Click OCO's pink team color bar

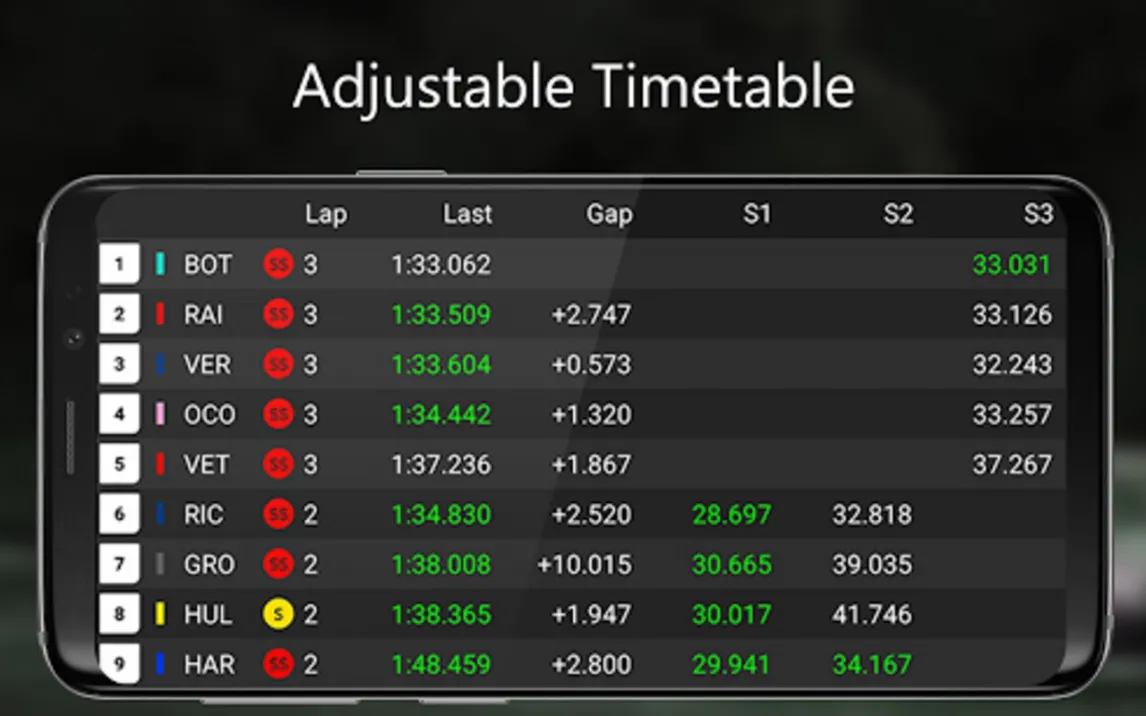(160, 414)
